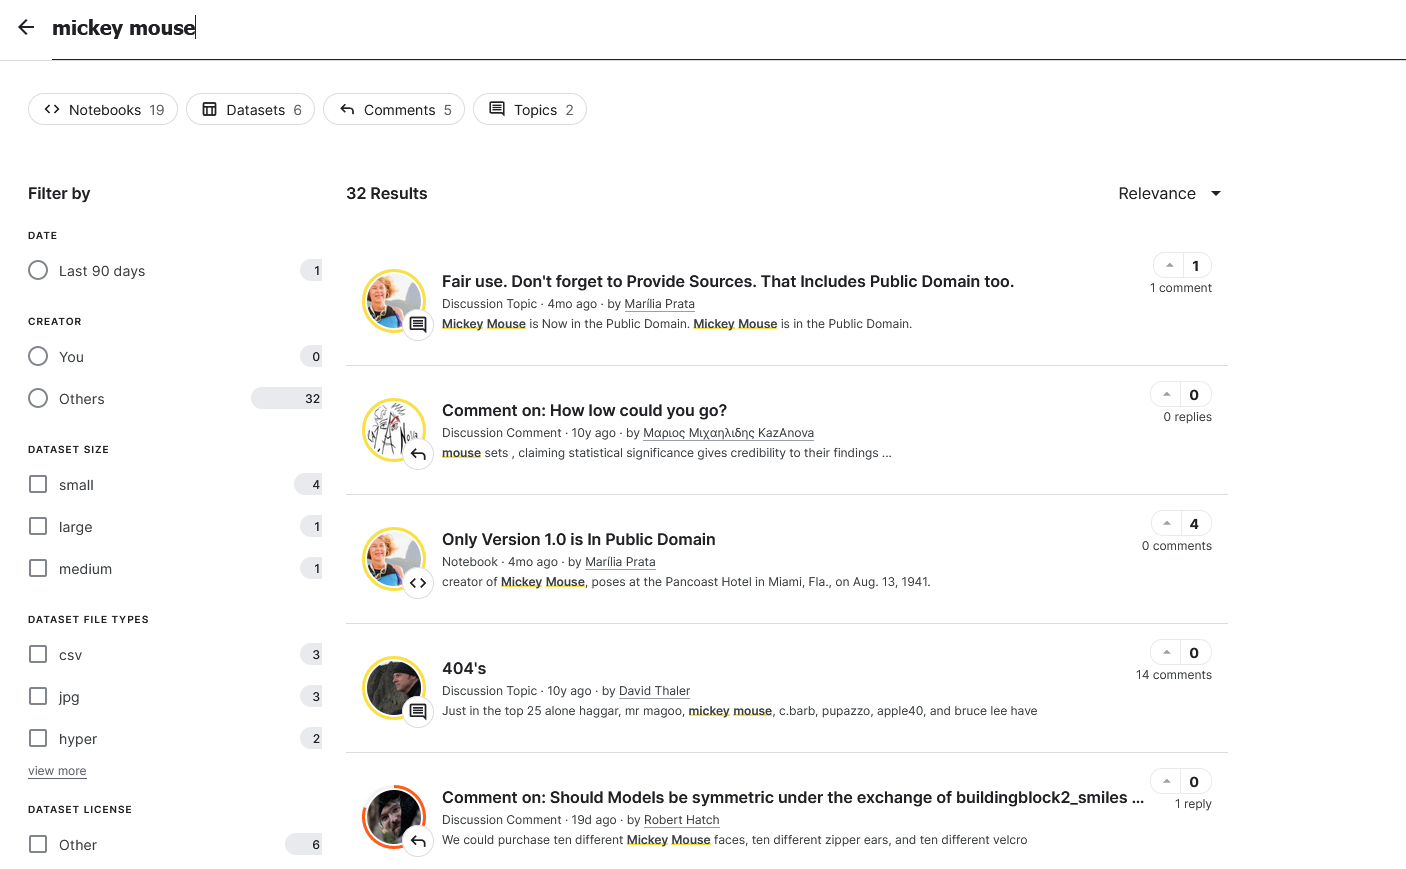Visit Marília Prata's profile from notebook result
Image resolution: width=1406 pixels, height=869 pixels.
point(620,562)
